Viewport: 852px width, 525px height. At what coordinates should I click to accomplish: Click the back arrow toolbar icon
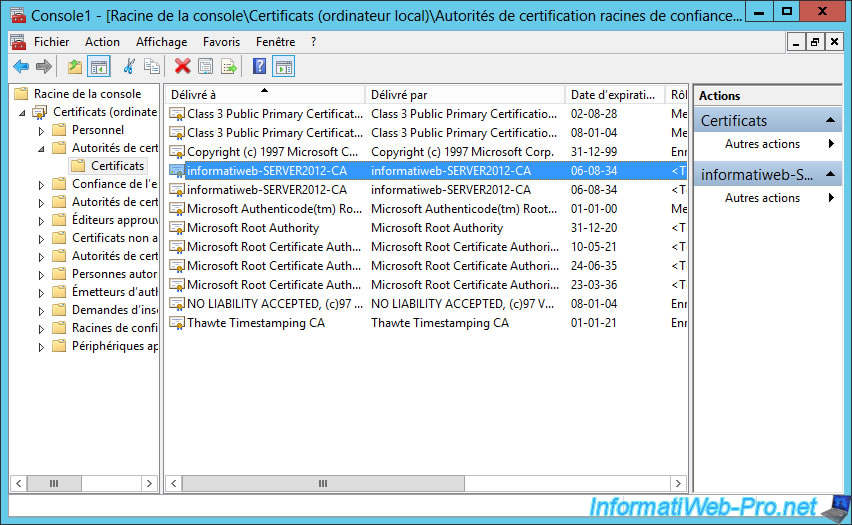21,67
